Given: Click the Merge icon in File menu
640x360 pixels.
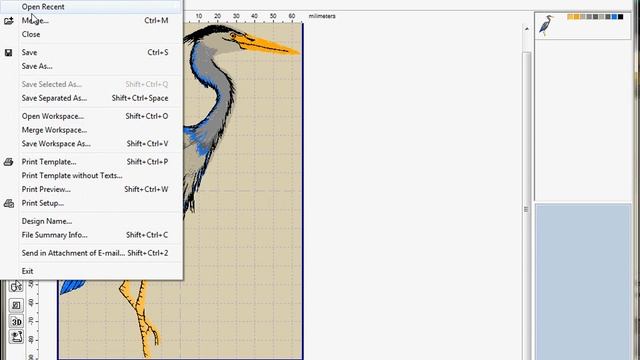Looking at the screenshot, I should (x=9, y=20).
